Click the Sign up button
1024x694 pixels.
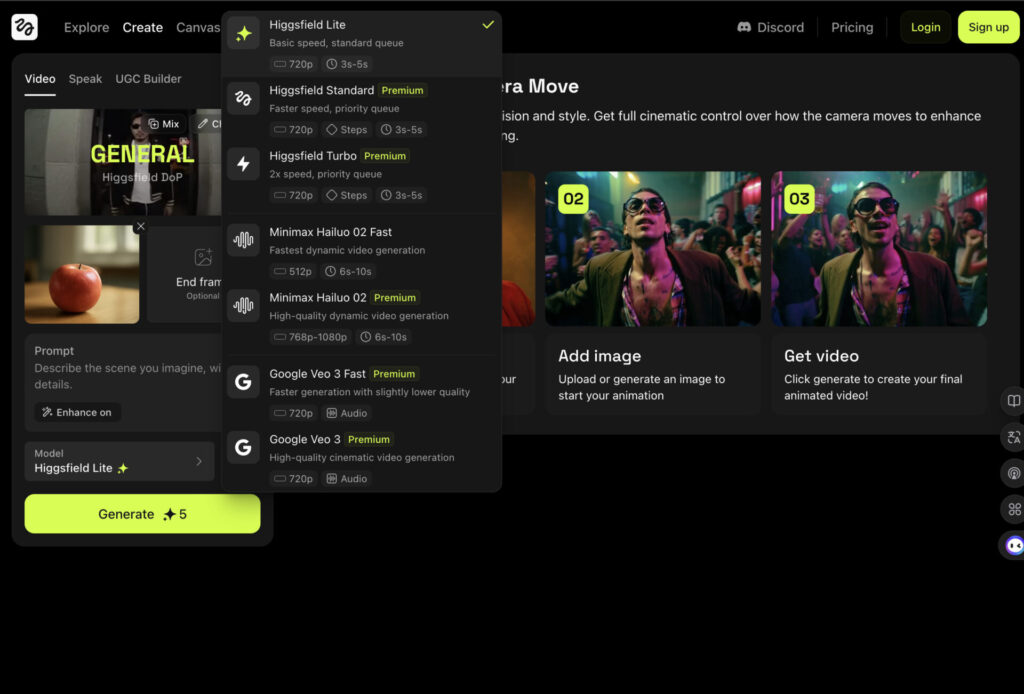(988, 27)
